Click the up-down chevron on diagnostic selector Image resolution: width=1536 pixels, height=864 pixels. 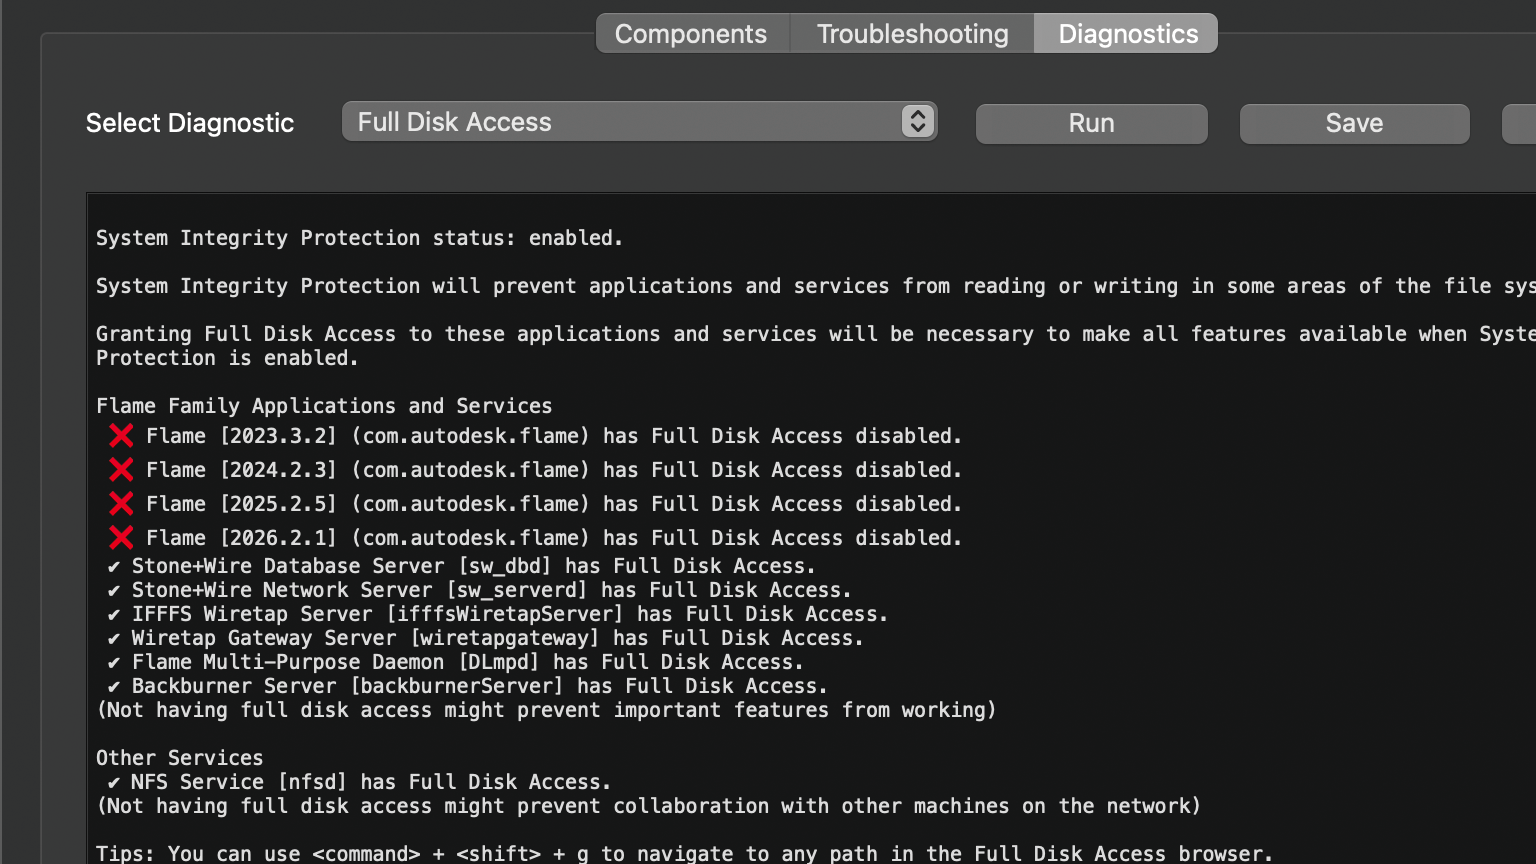(917, 122)
